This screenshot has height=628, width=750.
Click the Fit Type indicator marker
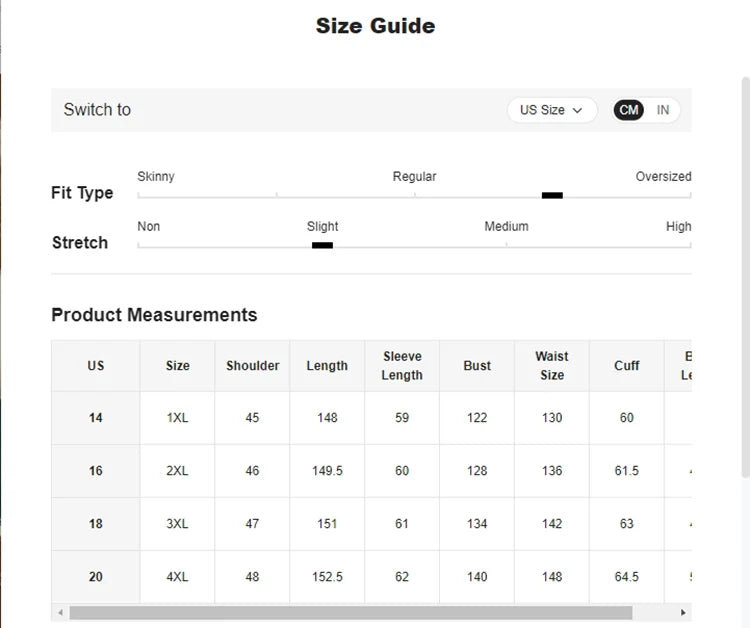(552, 196)
